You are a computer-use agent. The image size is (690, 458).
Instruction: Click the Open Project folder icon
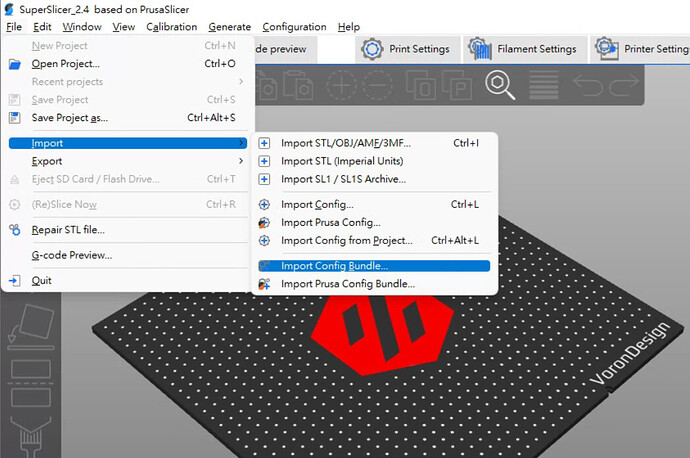[15, 64]
